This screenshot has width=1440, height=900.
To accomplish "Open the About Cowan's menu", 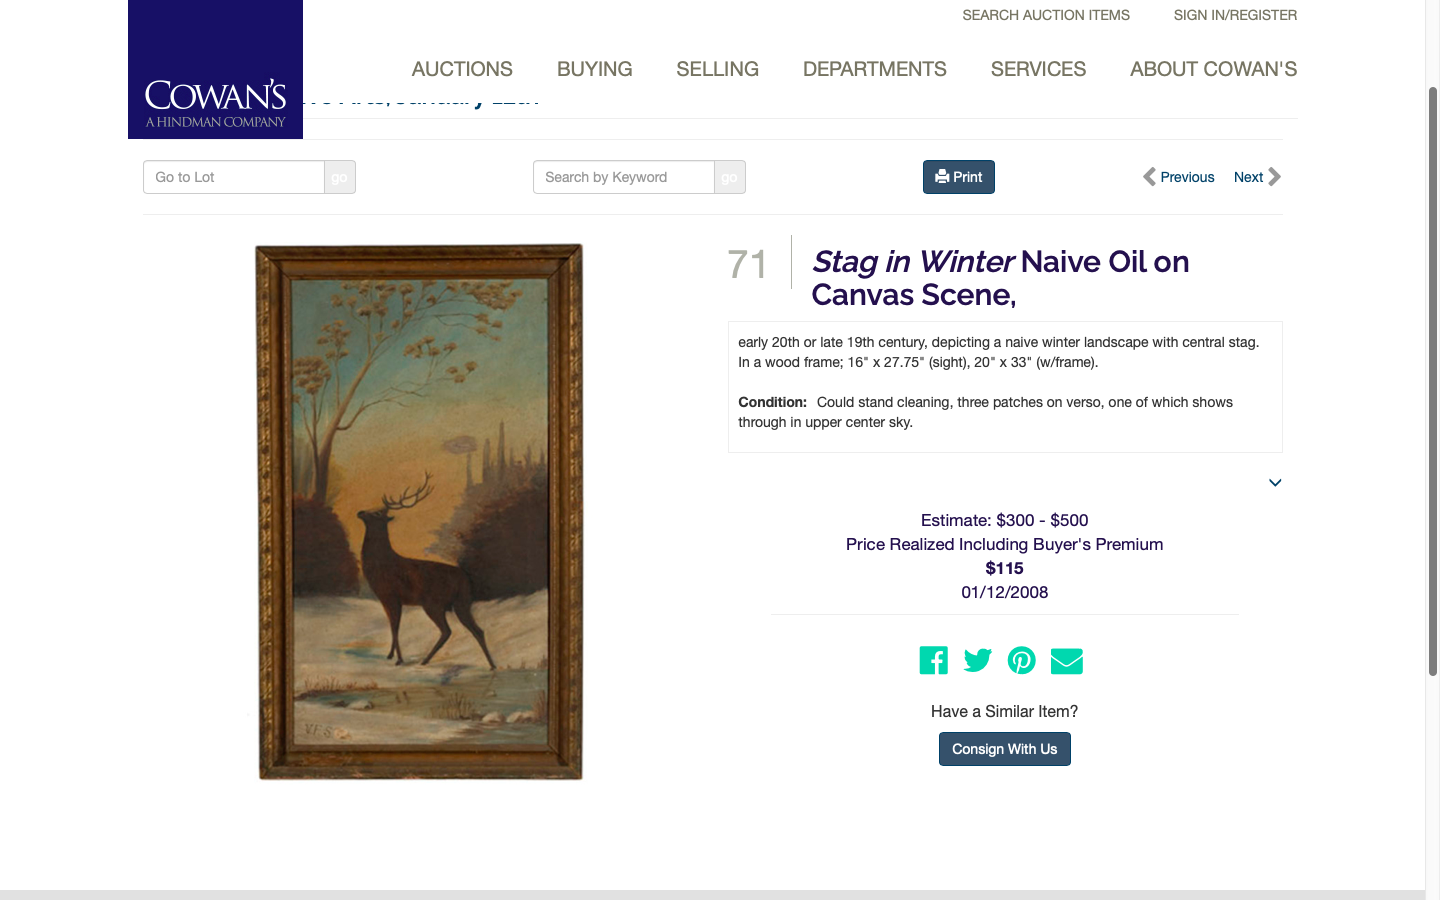I will point(1213,69).
